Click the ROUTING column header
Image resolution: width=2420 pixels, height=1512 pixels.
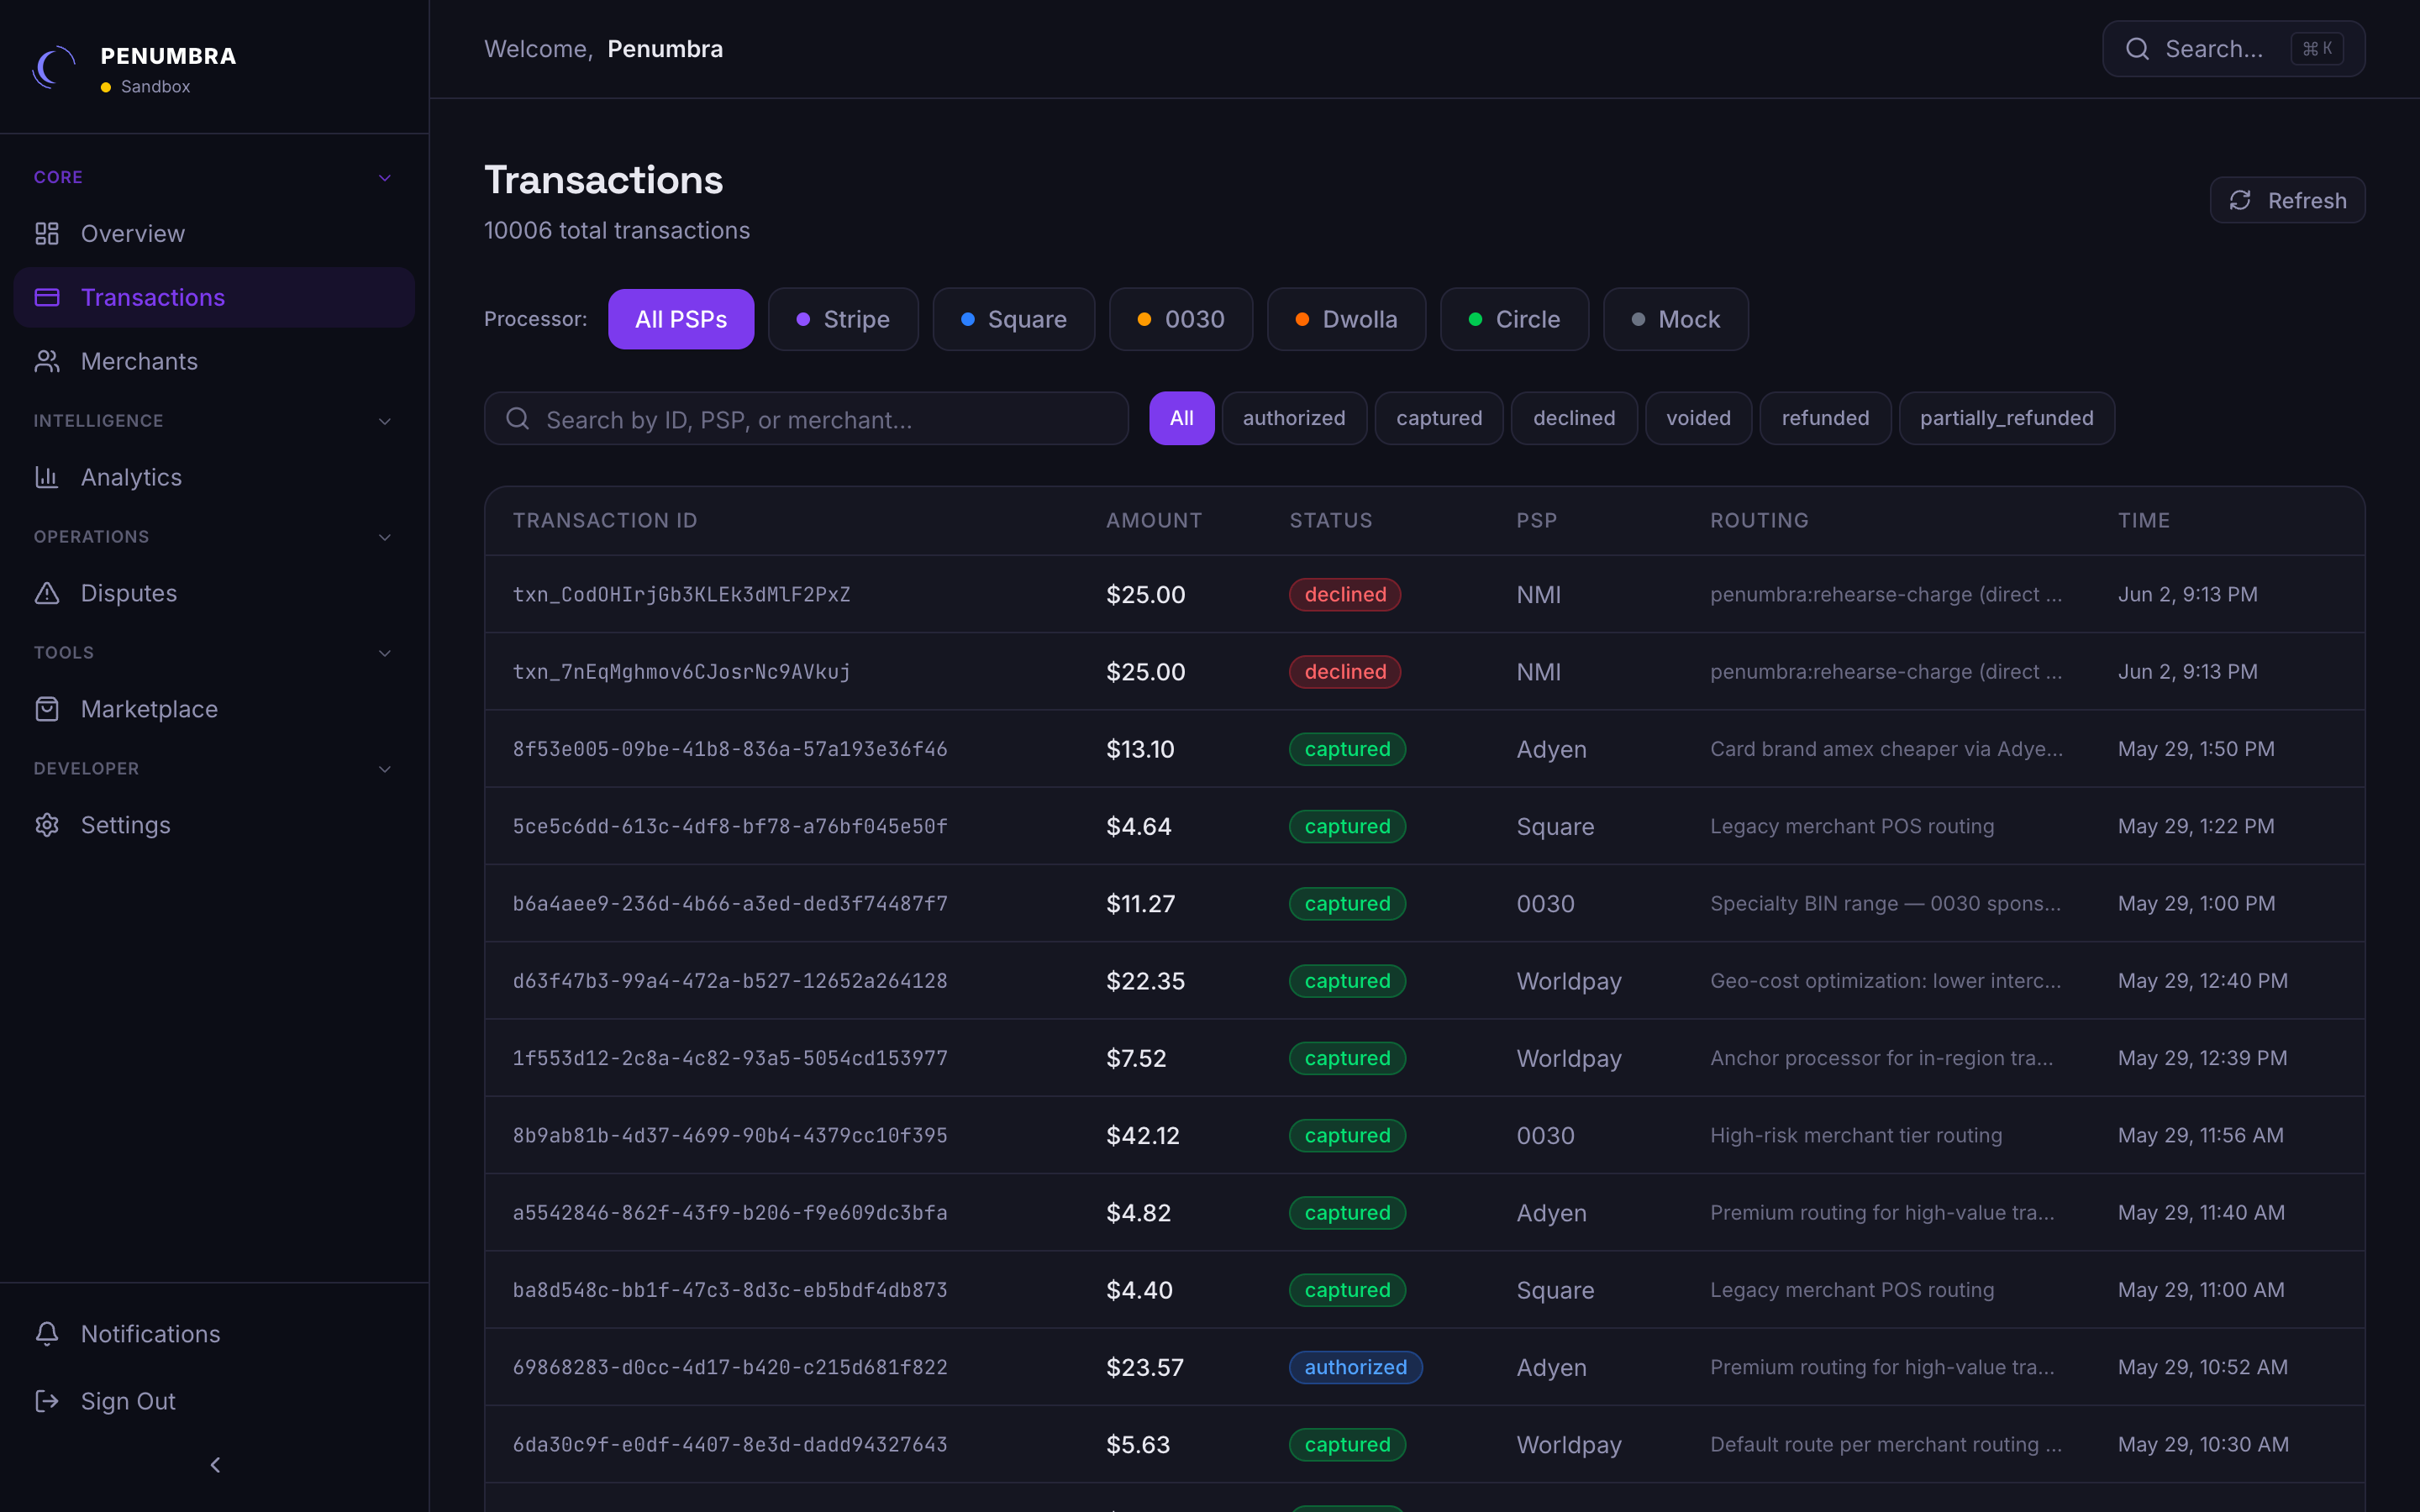pyautogui.click(x=1759, y=520)
